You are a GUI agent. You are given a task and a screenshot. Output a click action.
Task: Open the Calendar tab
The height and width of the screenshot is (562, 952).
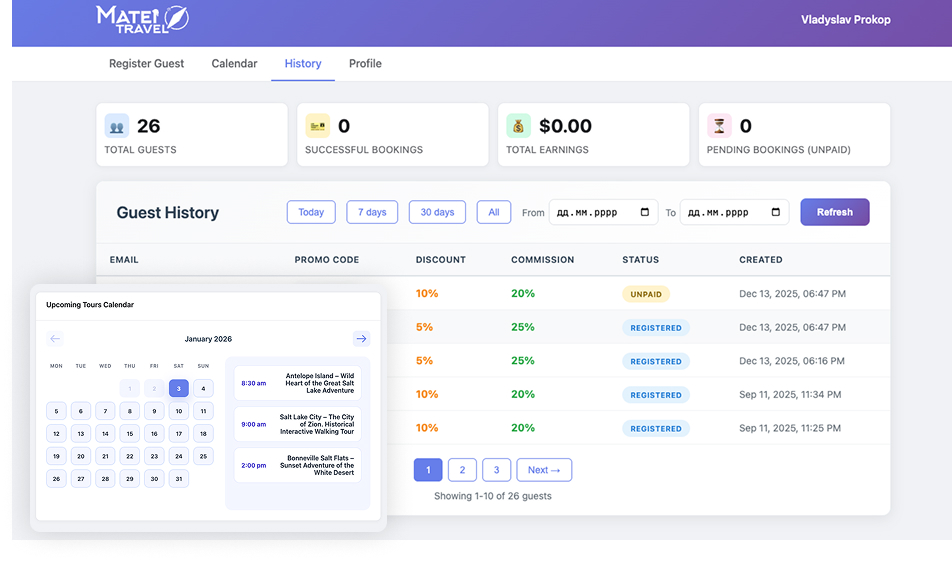coord(234,64)
